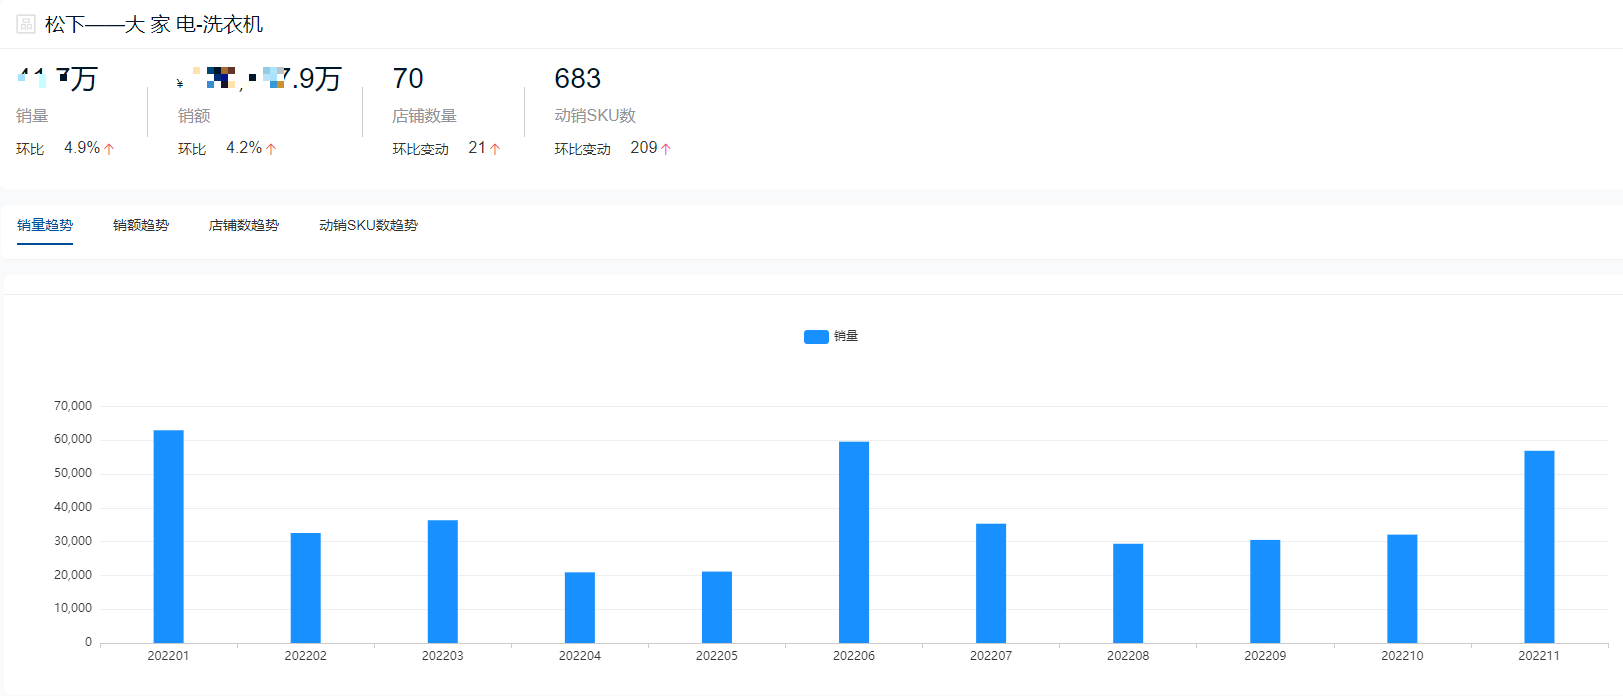Select the 店铺数趋势 tab
The image size is (1623, 696).
pyautogui.click(x=244, y=225)
